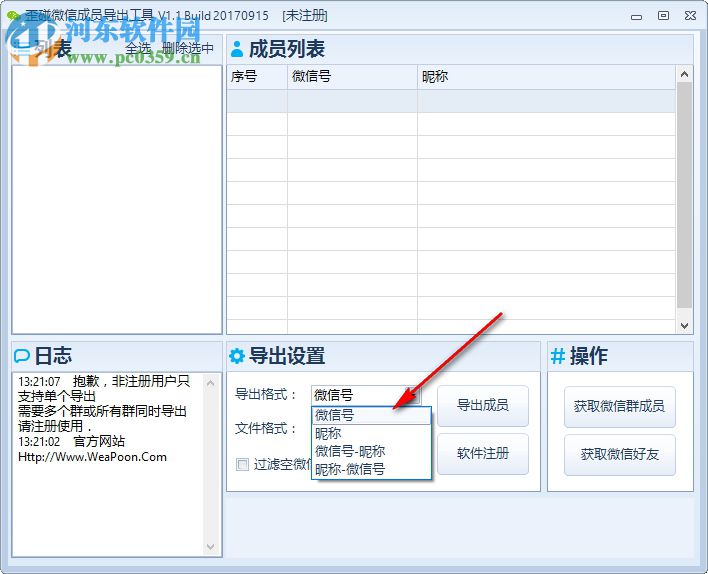
Task: Choose 昵称 from the dropdown list
Action: click(371, 434)
